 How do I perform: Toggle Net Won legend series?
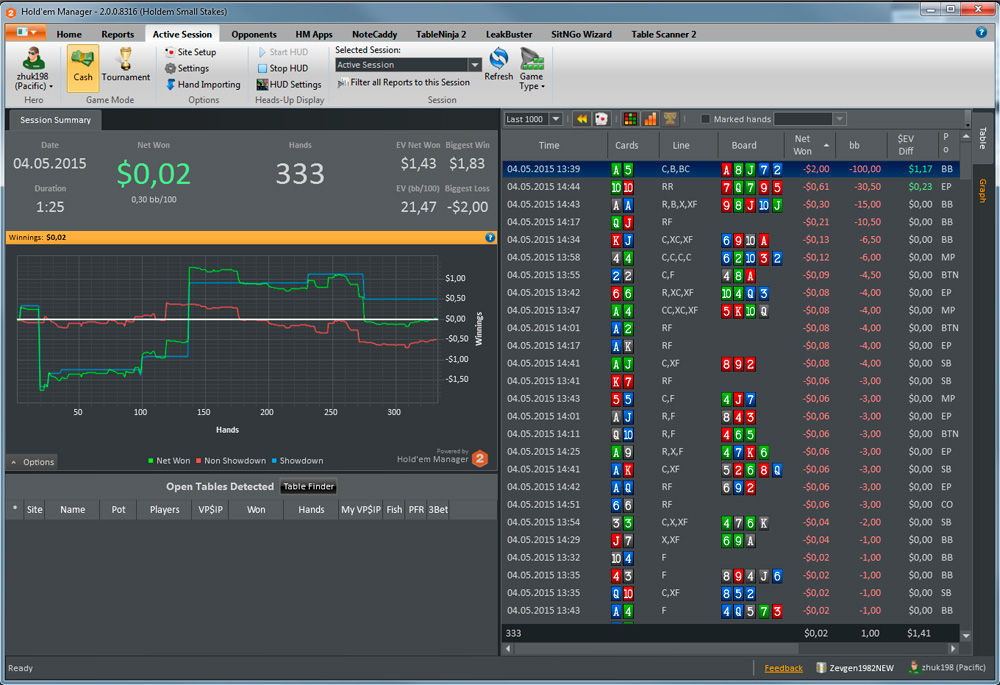coord(169,460)
